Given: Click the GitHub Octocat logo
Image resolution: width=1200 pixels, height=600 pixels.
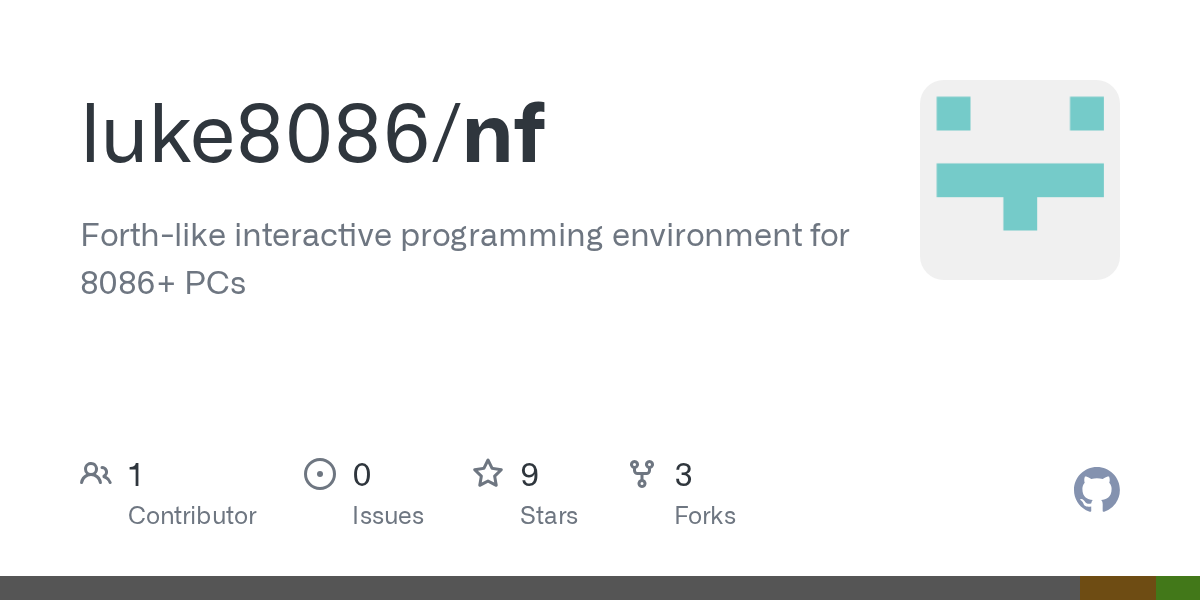Looking at the screenshot, I should point(1097,490).
